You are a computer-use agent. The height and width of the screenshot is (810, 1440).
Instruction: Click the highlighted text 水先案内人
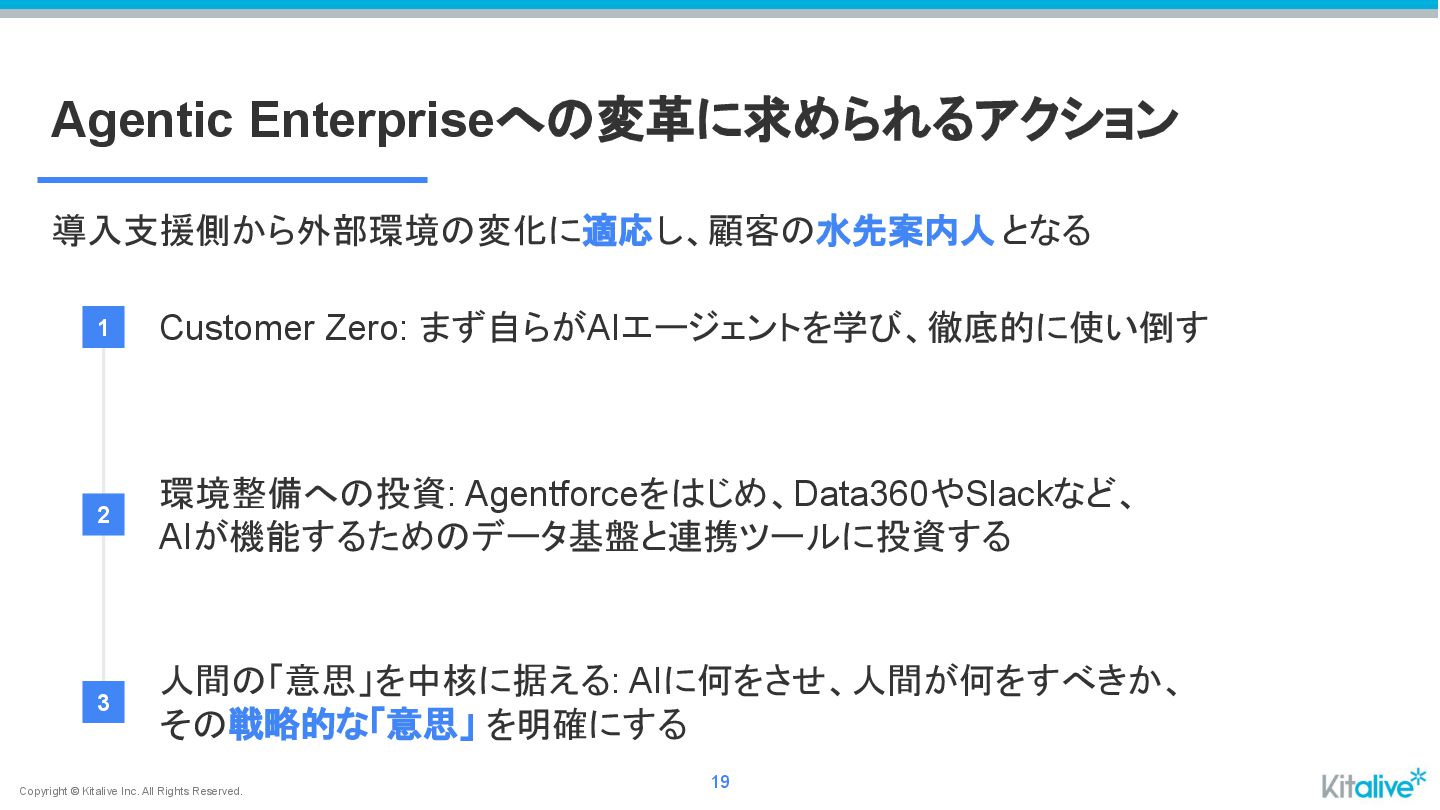904,231
